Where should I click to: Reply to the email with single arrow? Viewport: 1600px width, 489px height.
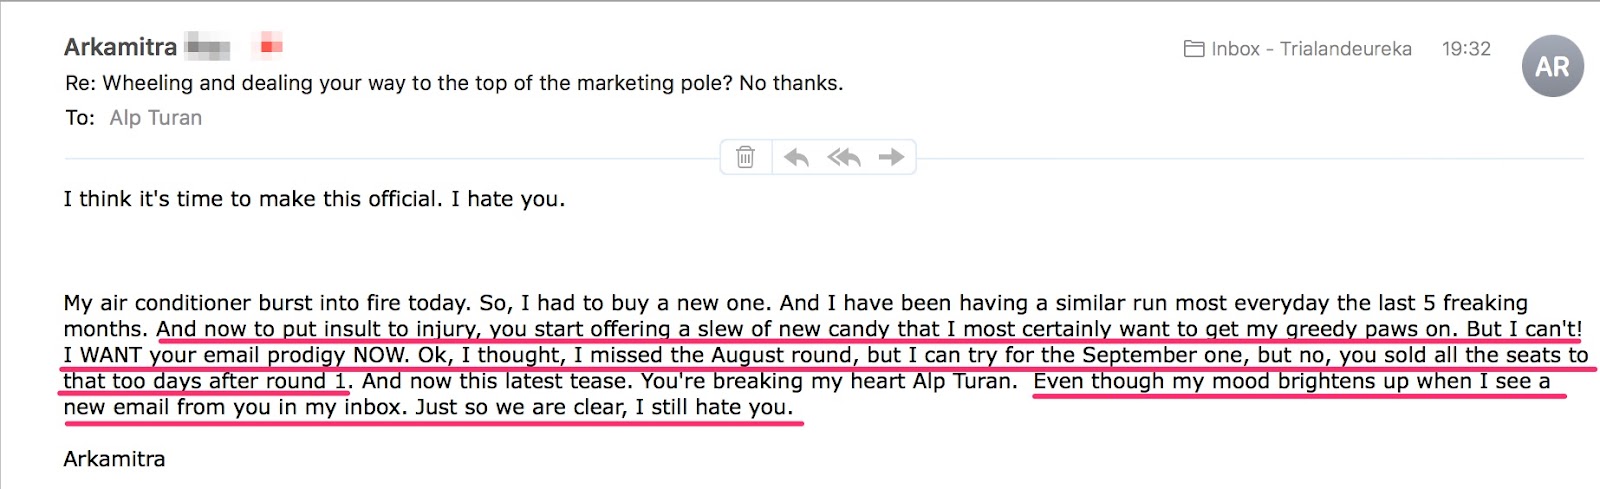click(x=797, y=157)
